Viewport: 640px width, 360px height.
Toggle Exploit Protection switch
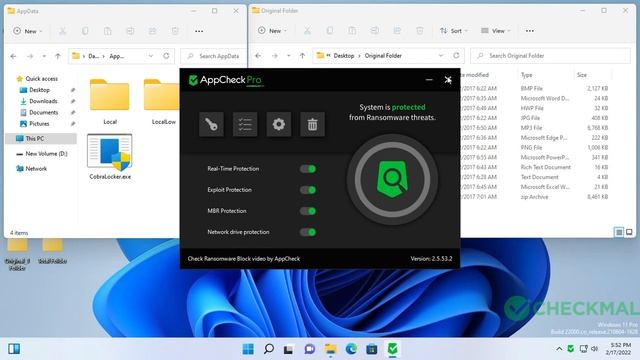pos(308,190)
